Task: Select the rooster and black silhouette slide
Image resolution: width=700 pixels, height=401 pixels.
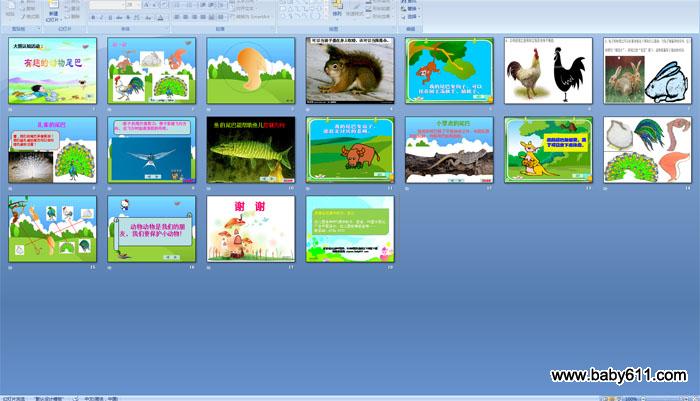Action: 548,71
